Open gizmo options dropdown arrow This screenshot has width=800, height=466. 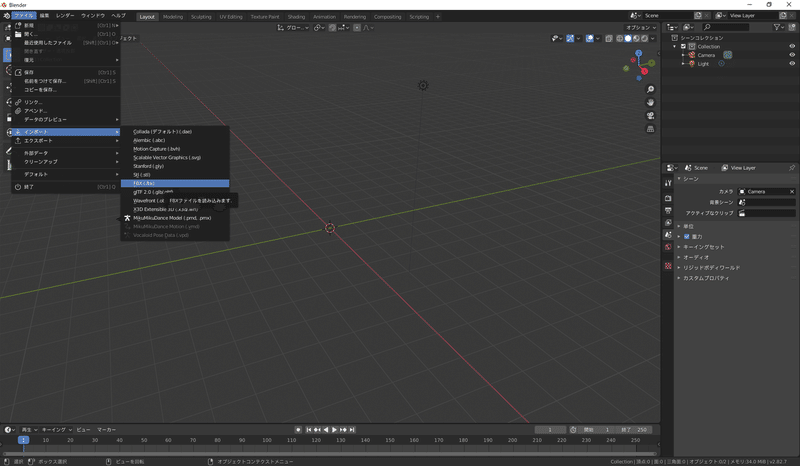(578, 38)
